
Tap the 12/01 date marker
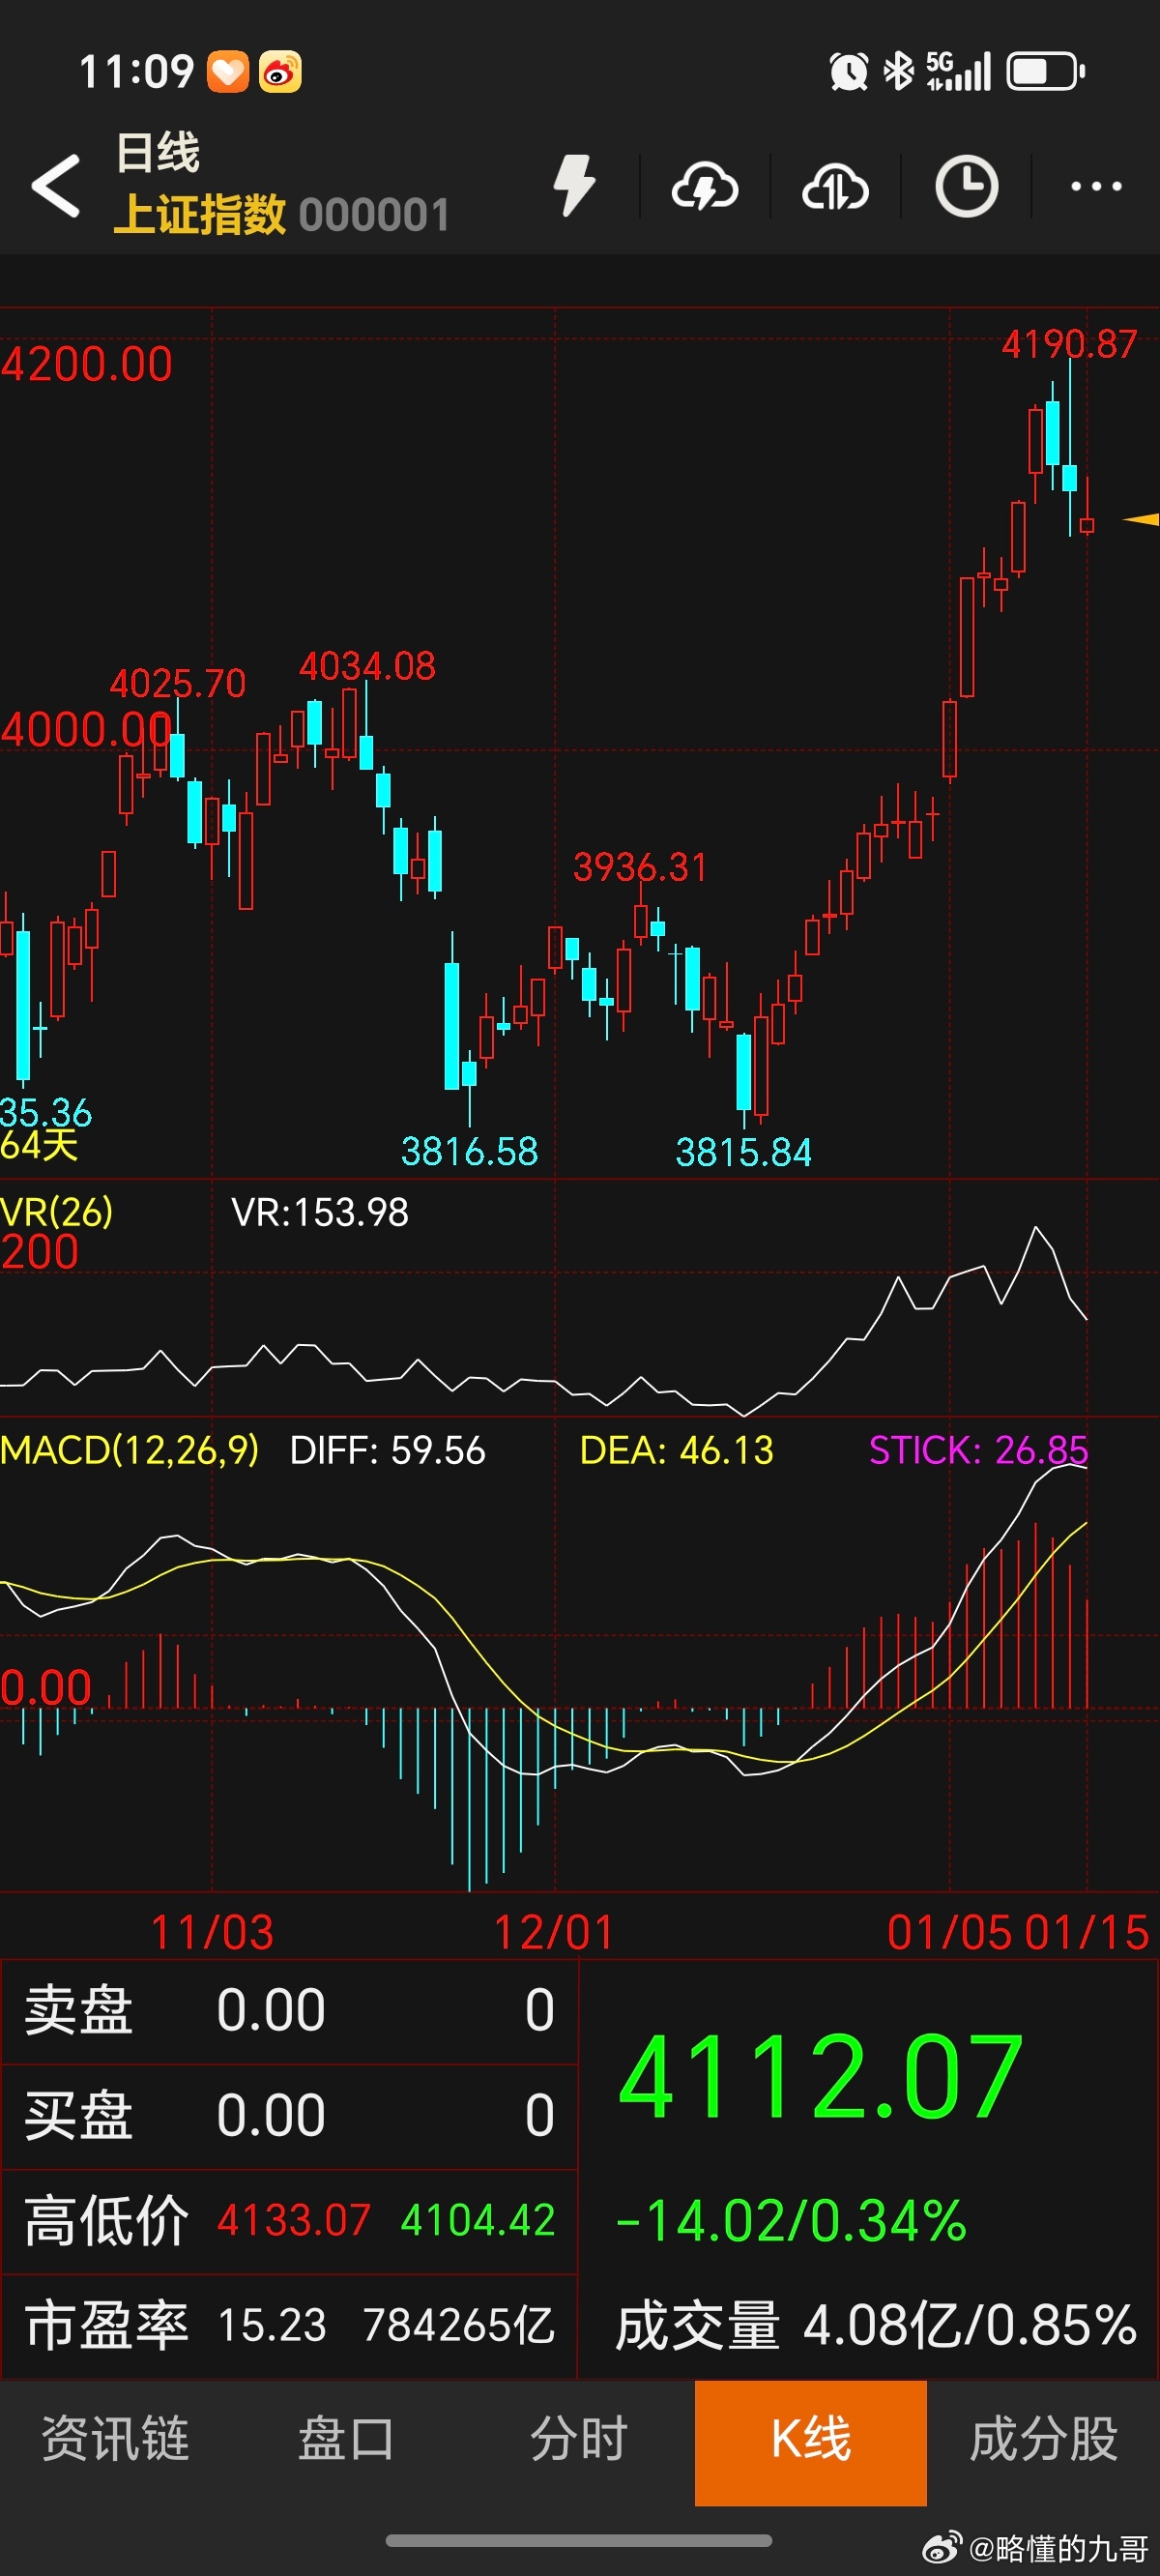(x=554, y=1931)
